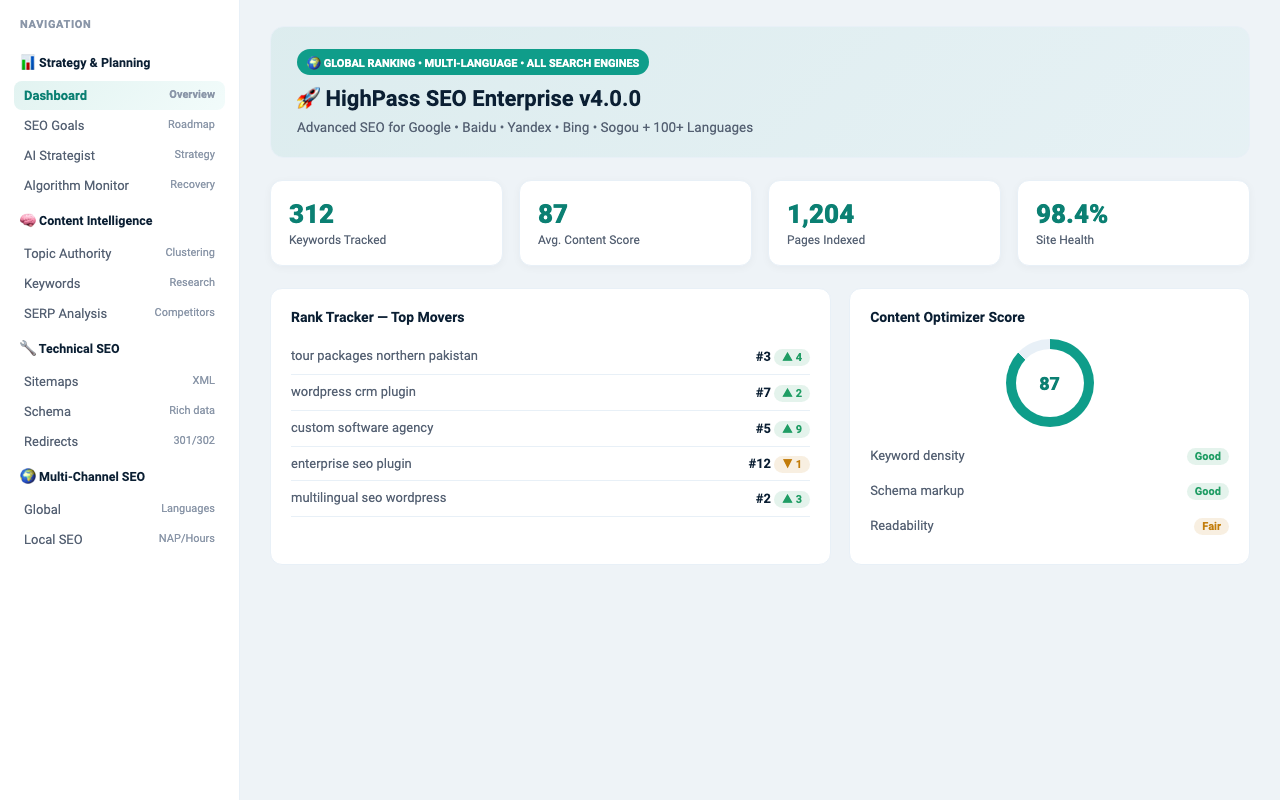This screenshot has height=800, width=1280.
Task: Click the Fair badge for Readability
Action: click(x=1211, y=526)
